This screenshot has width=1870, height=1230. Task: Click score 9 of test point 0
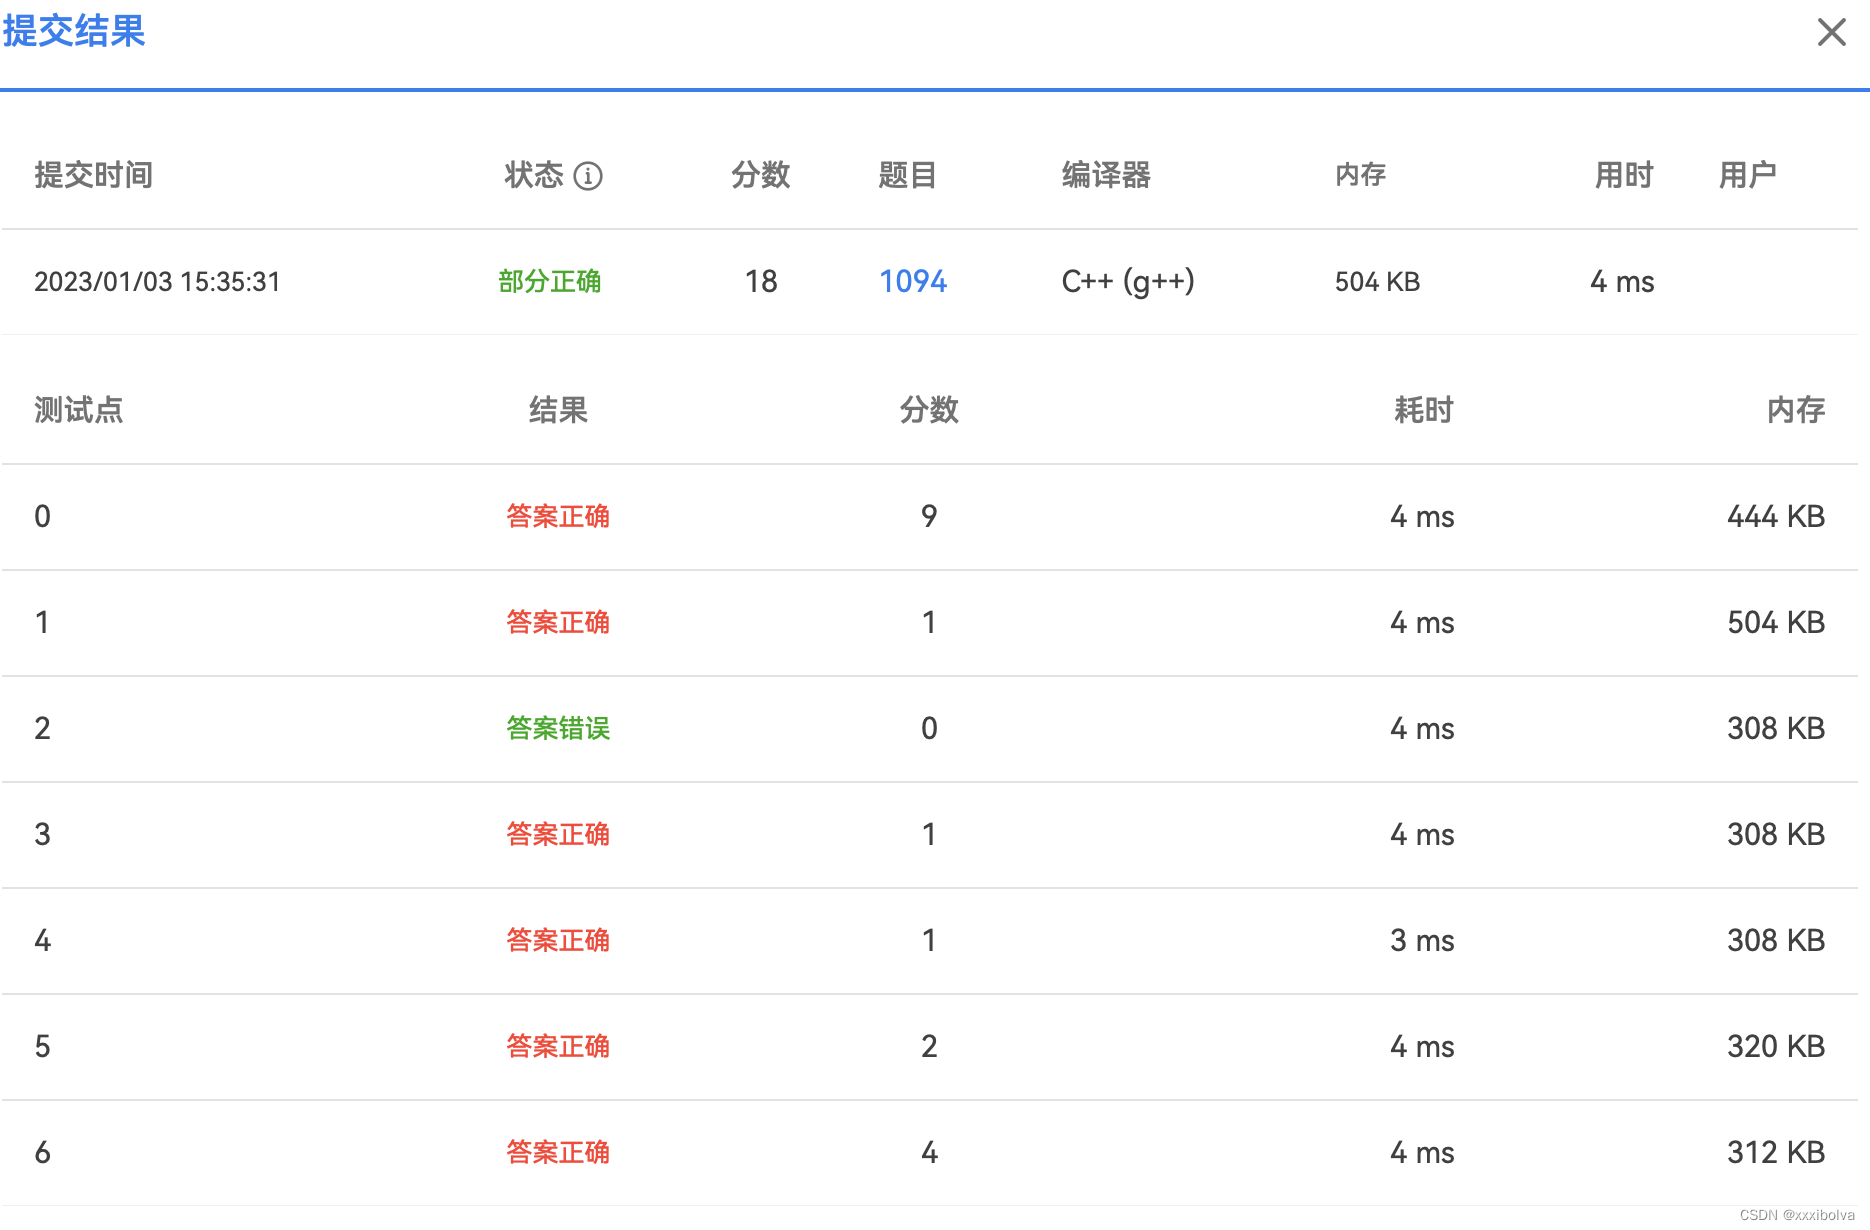(929, 517)
